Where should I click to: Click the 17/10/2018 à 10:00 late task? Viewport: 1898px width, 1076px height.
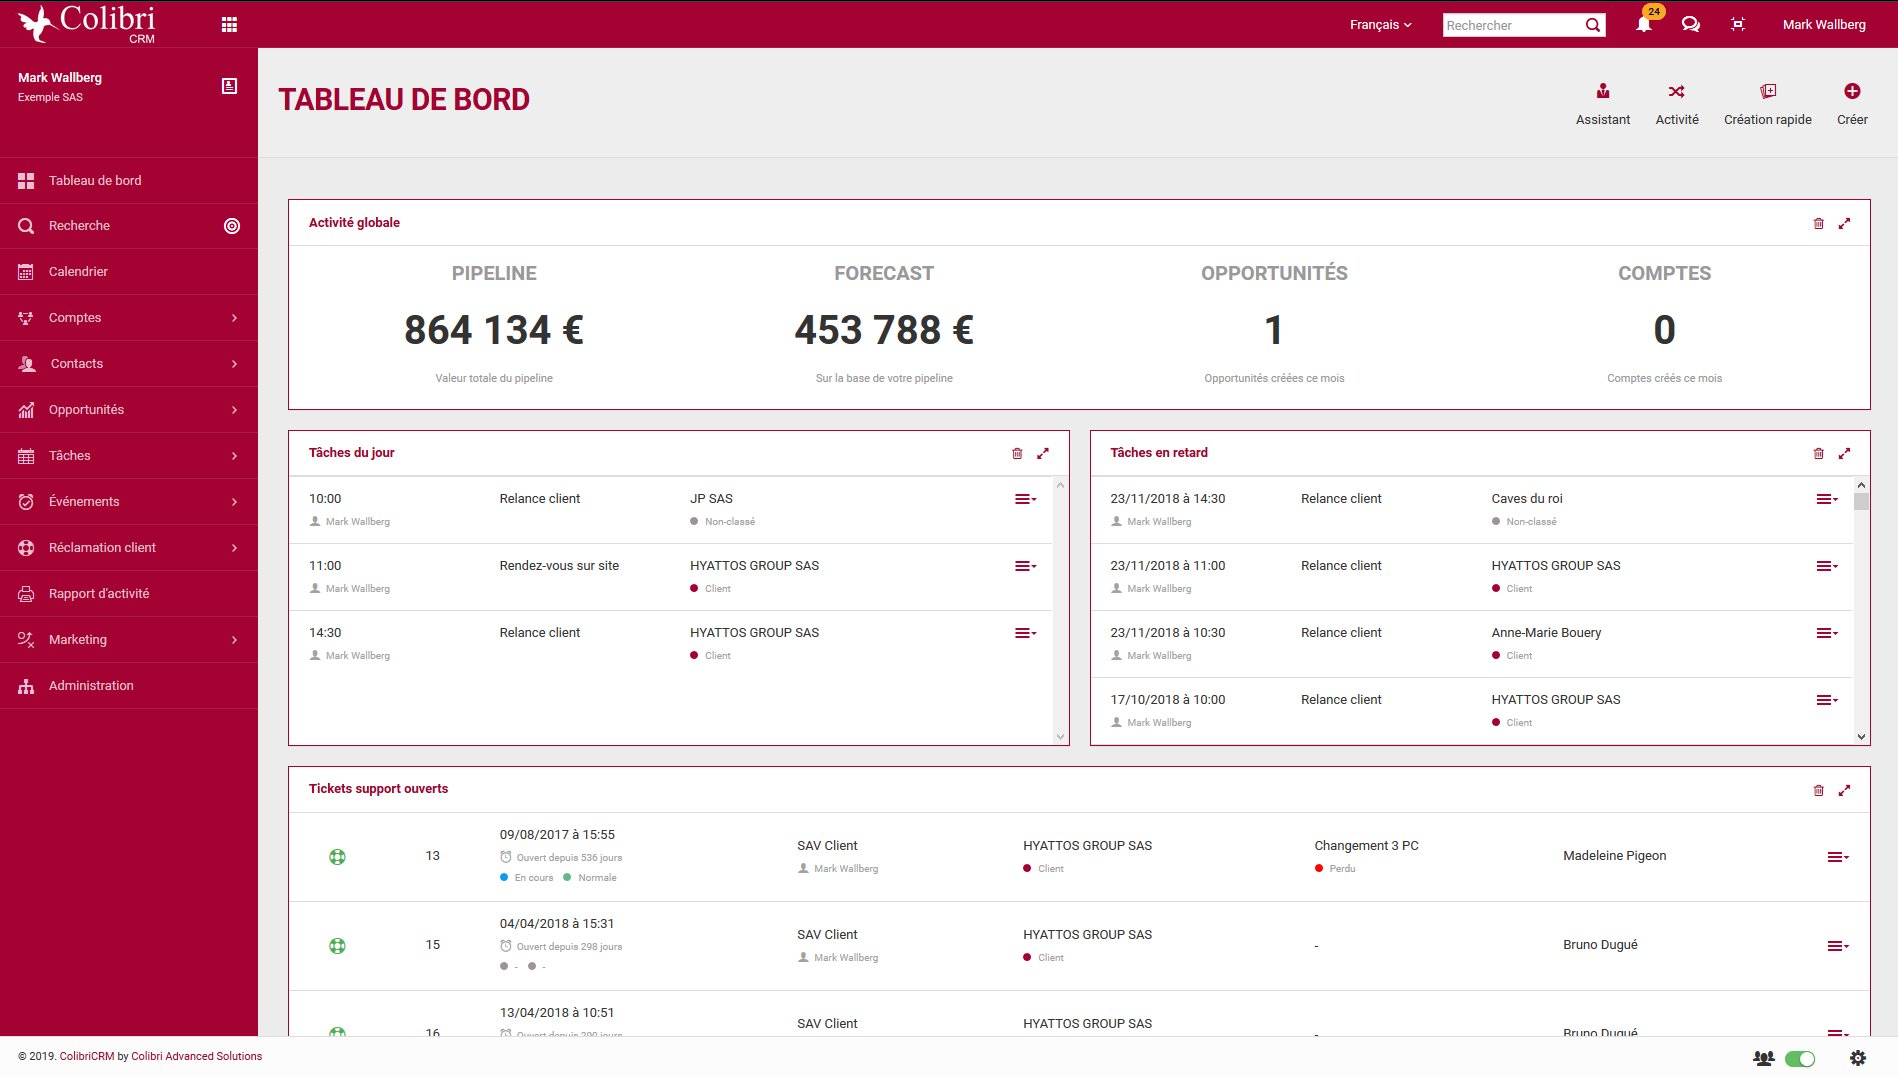[1167, 700]
